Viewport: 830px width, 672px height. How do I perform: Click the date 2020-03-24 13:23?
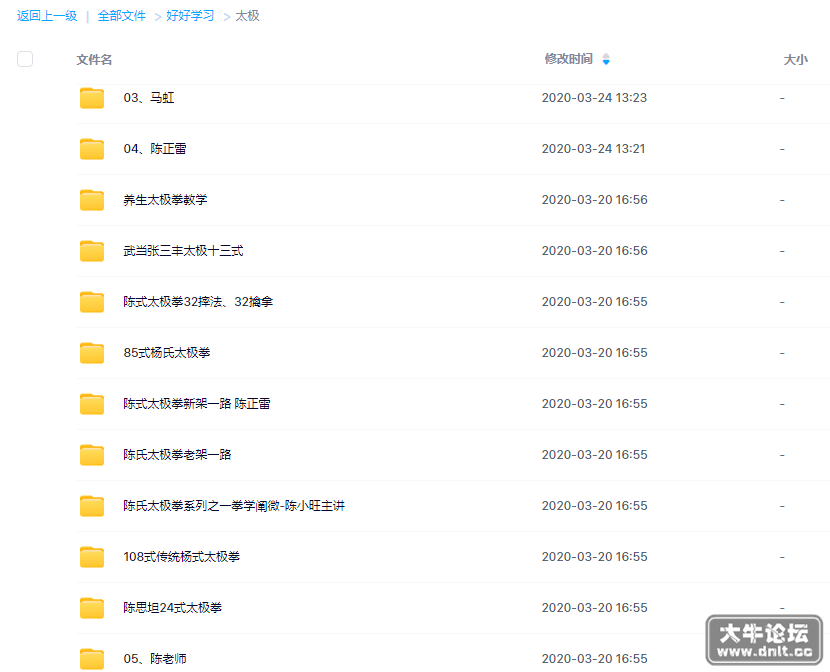(x=594, y=98)
